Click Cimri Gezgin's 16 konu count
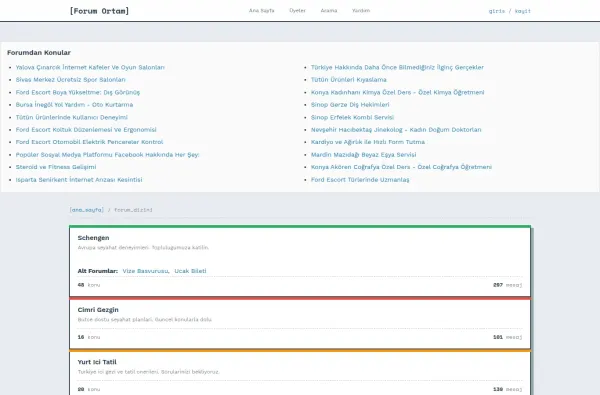The width and height of the screenshot is (600, 395). point(89,337)
